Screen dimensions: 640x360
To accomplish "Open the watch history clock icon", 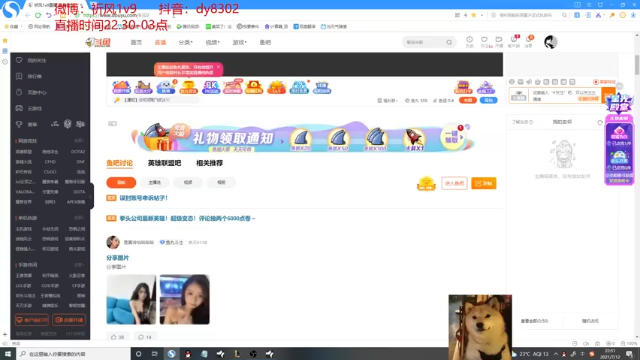I will click(469, 42).
